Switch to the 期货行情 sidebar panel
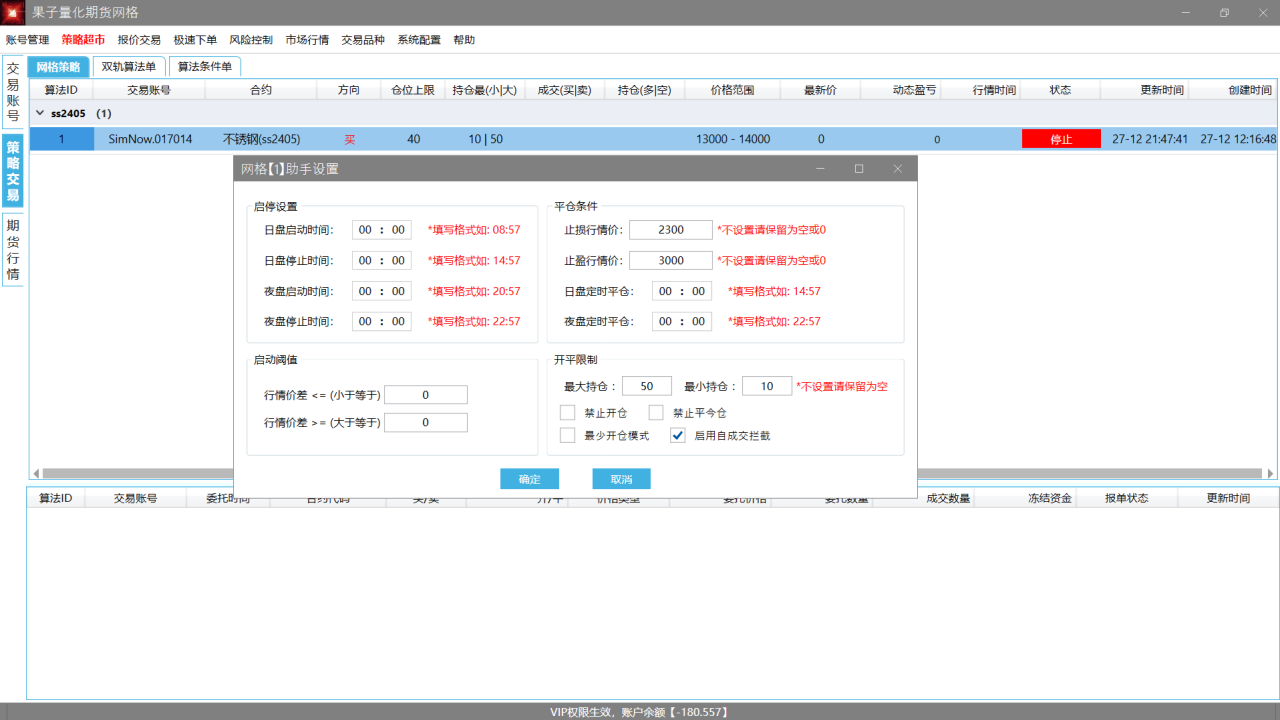Screen dimensions: 1280x720 tap(13, 252)
